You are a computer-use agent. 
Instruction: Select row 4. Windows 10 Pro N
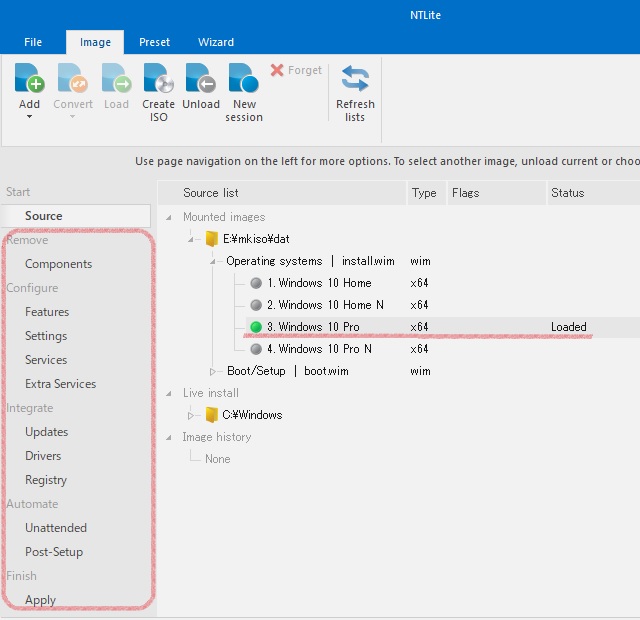[x=319, y=349]
